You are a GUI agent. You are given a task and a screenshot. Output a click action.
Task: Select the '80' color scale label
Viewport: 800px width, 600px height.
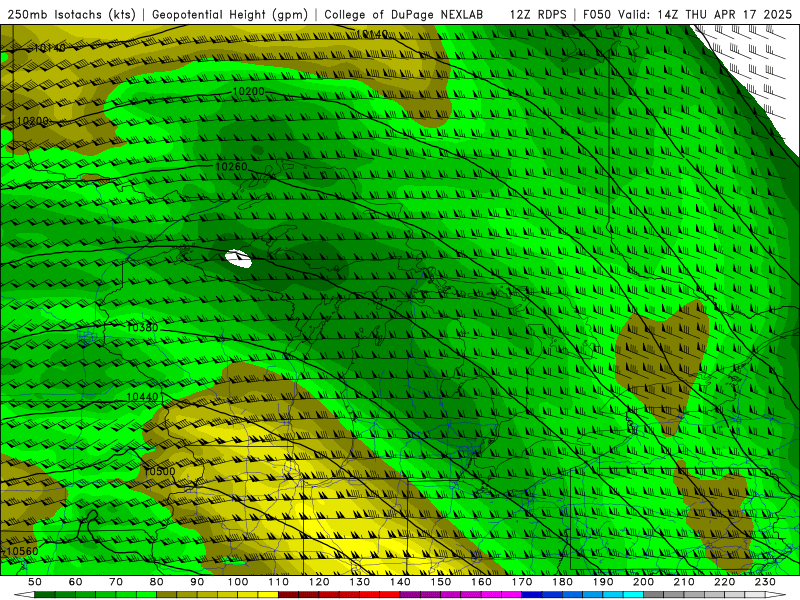coord(157,582)
